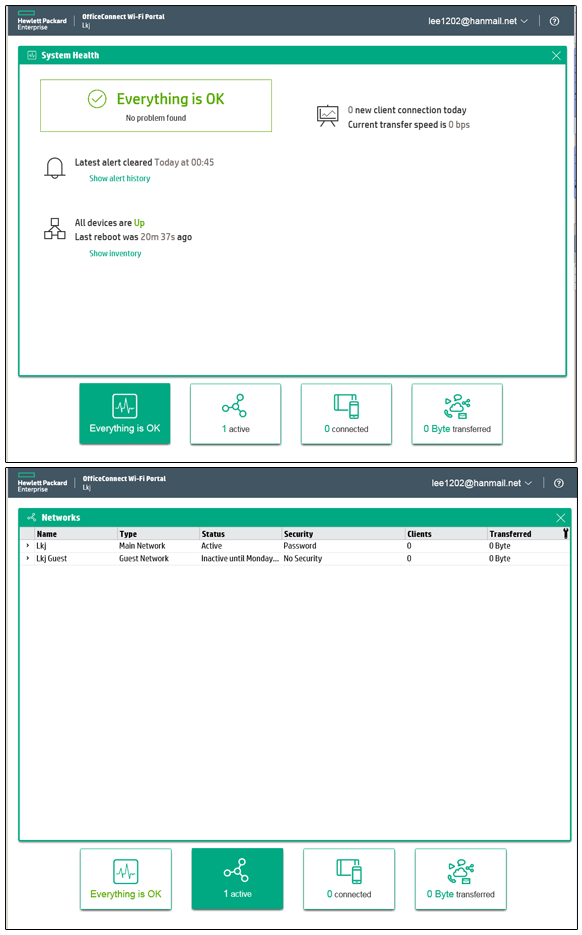
Task: Click the 'Lkj Guest' name cell
Action: click(51, 558)
